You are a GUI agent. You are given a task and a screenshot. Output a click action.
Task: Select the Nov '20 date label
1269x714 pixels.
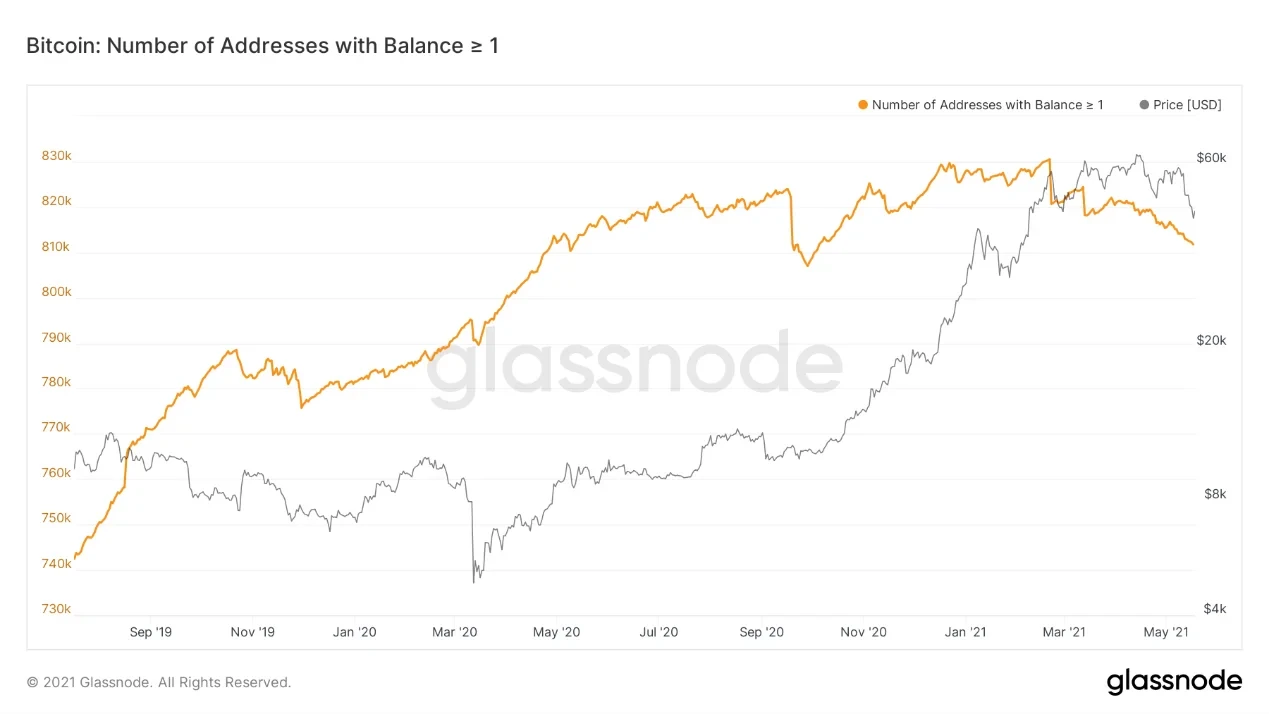(863, 632)
